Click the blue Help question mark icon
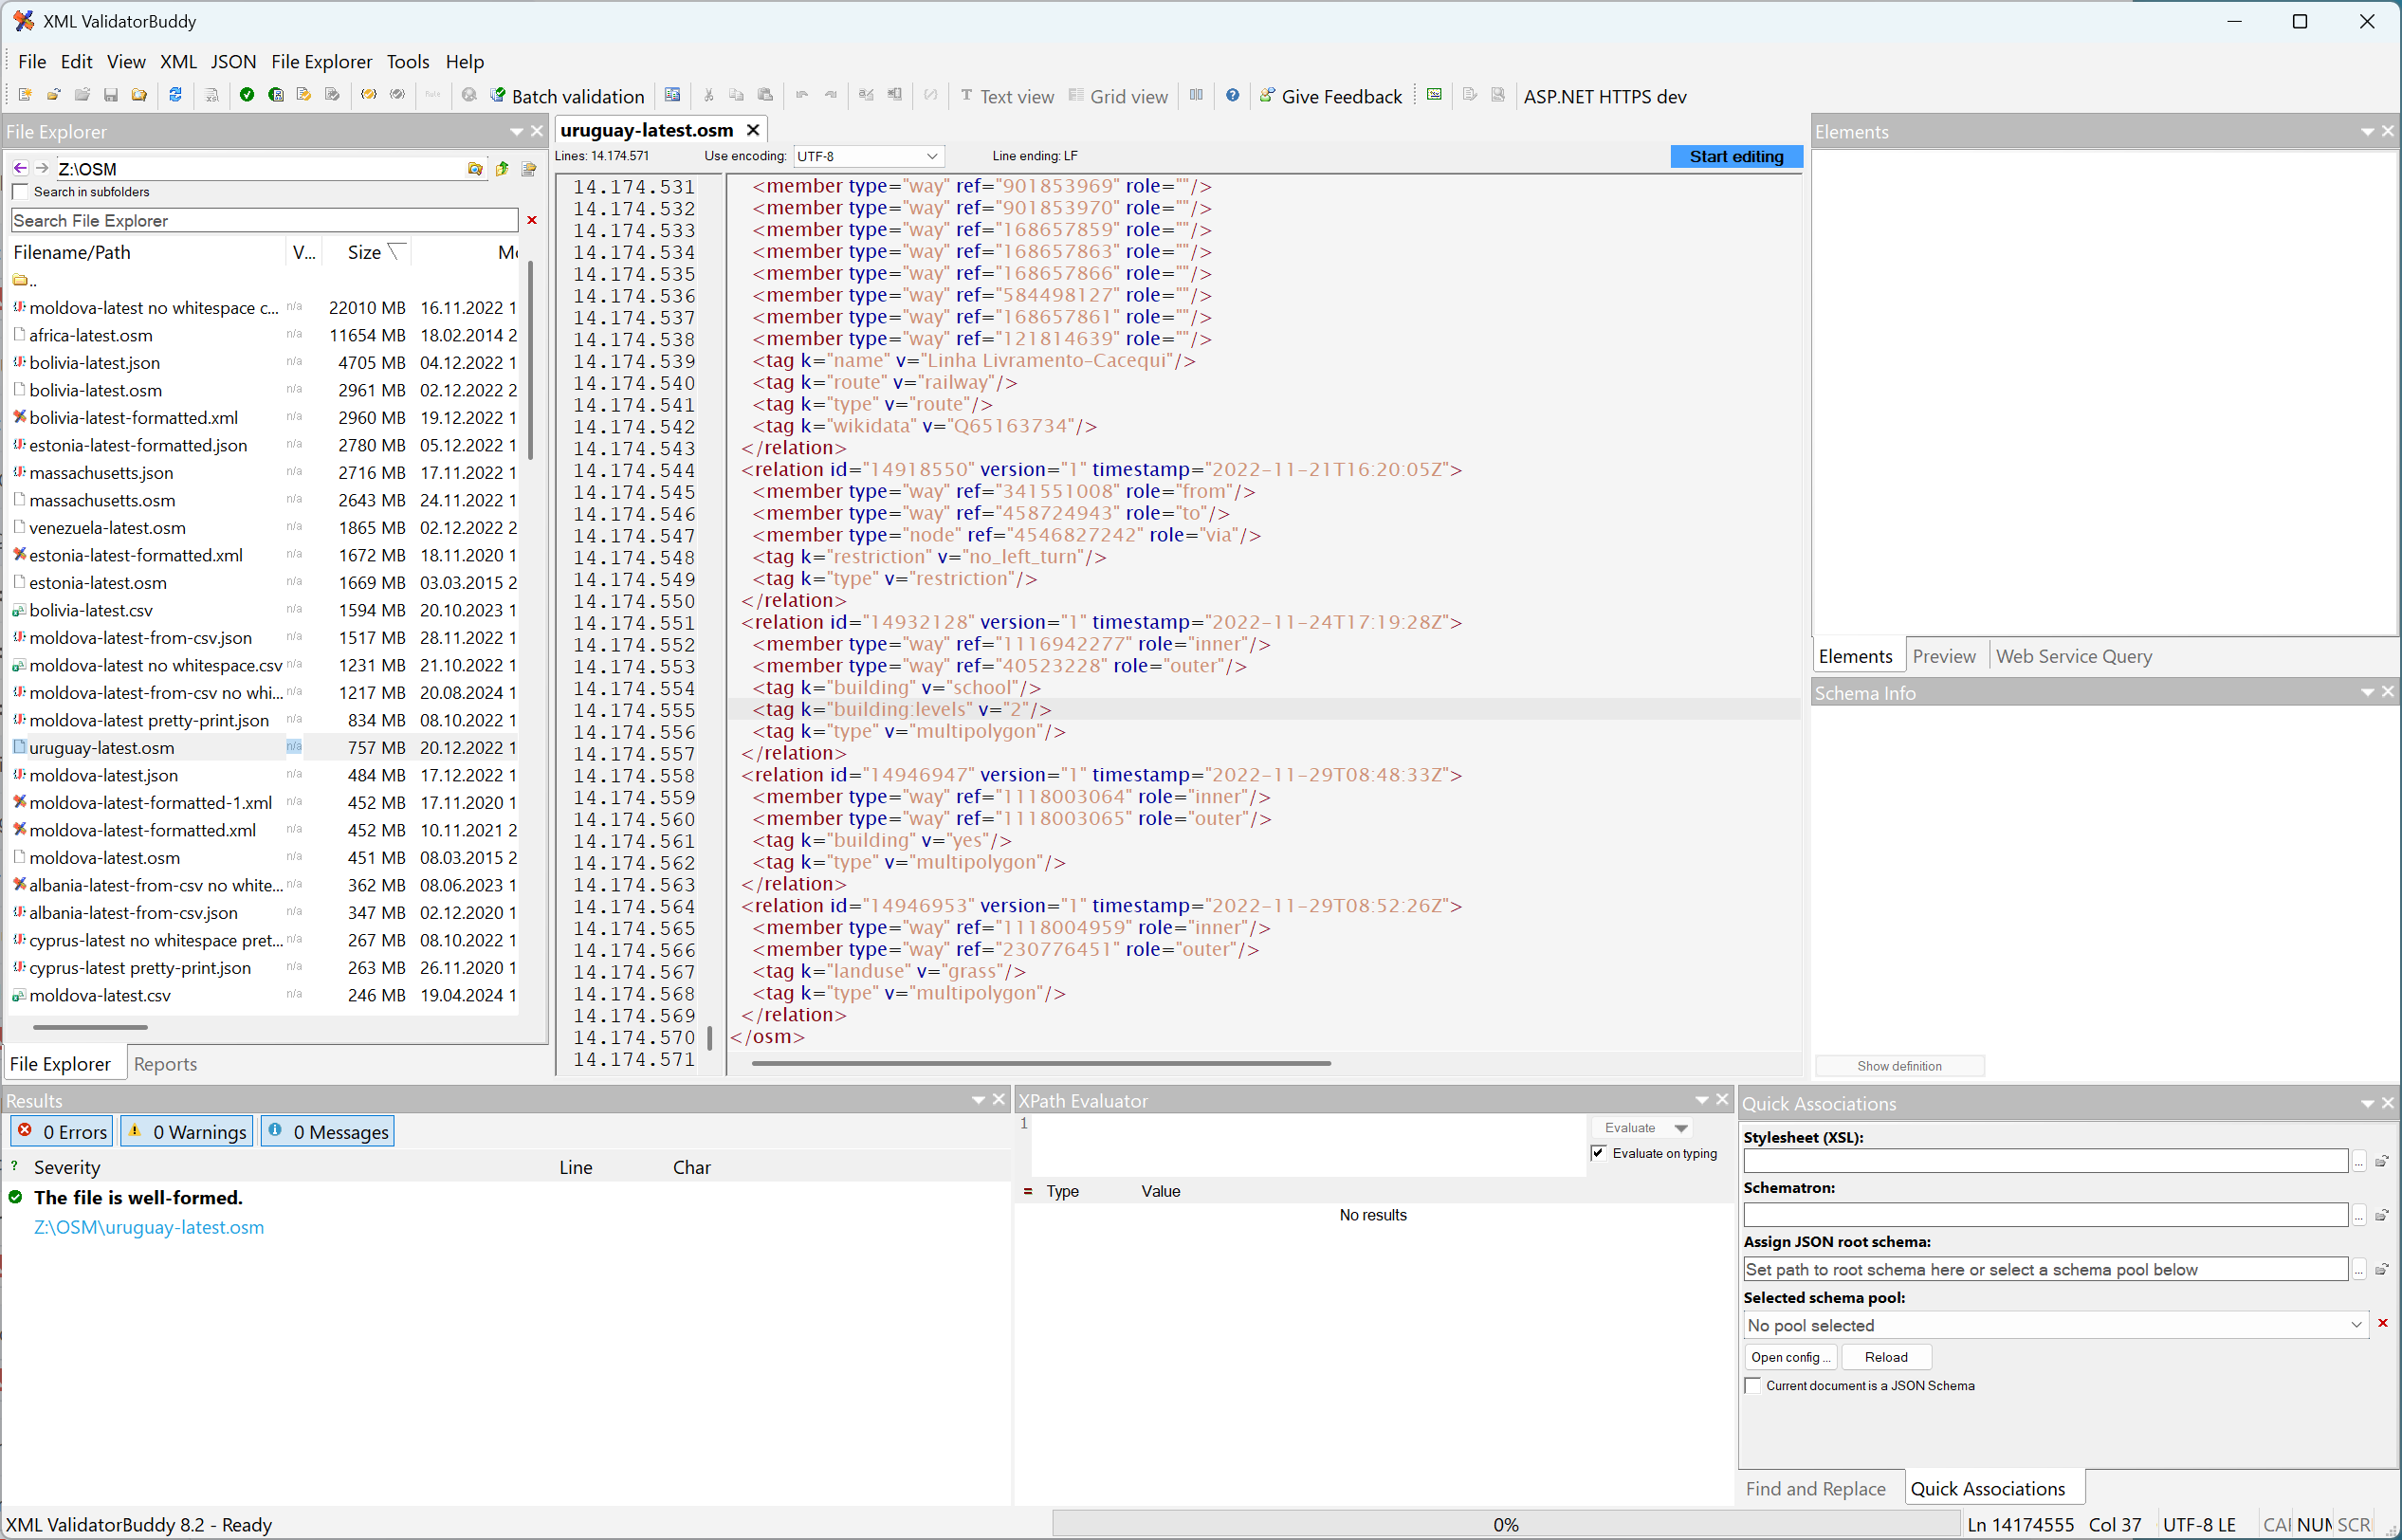 coord(1233,95)
